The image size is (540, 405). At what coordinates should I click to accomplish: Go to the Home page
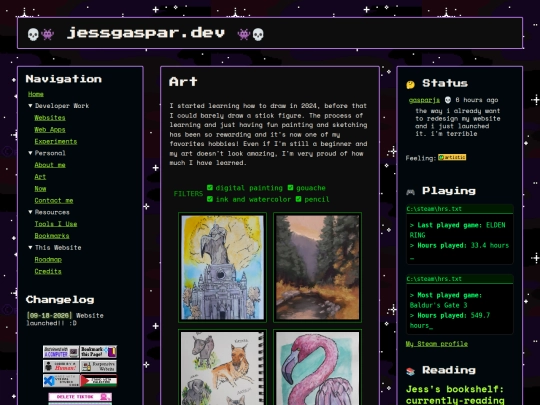pyautogui.click(x=36, y=94)
